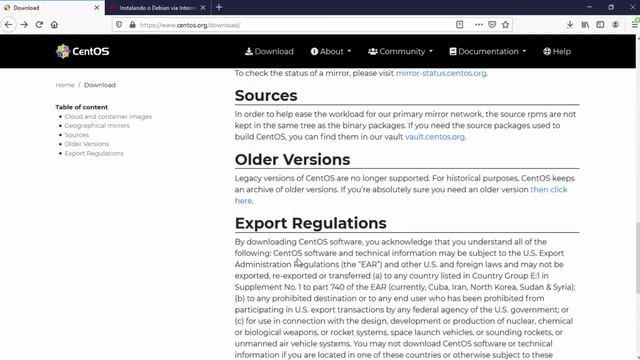Select the Download browser tab
The height and width of the screenshot is (360, 640).
click(x=52, y=8)
